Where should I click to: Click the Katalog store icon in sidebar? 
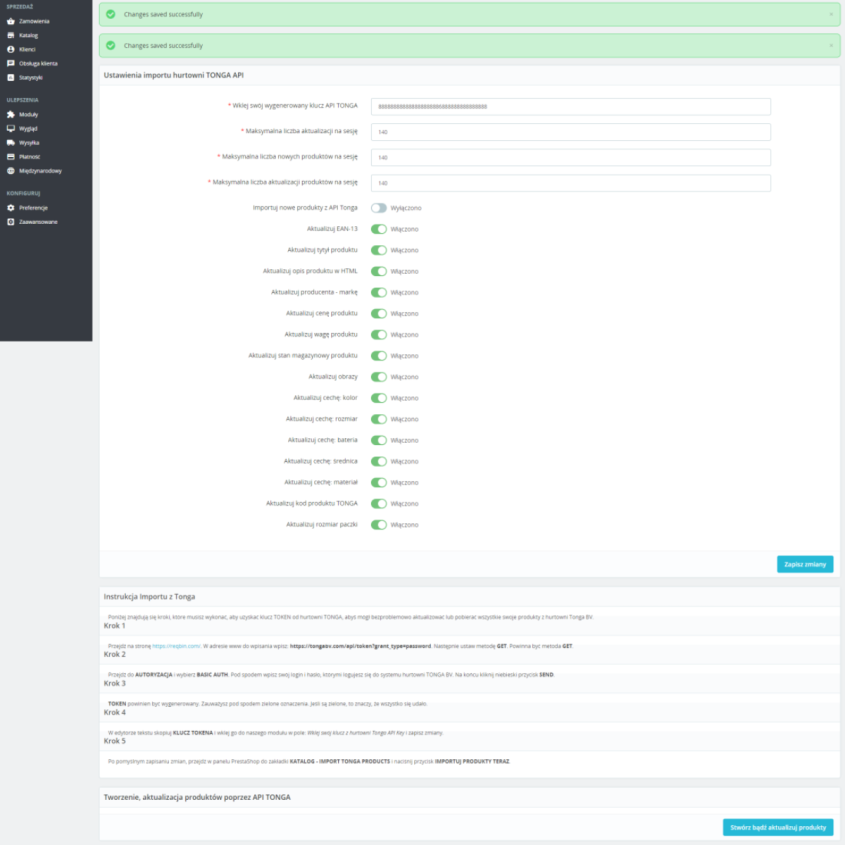[11, 35]
